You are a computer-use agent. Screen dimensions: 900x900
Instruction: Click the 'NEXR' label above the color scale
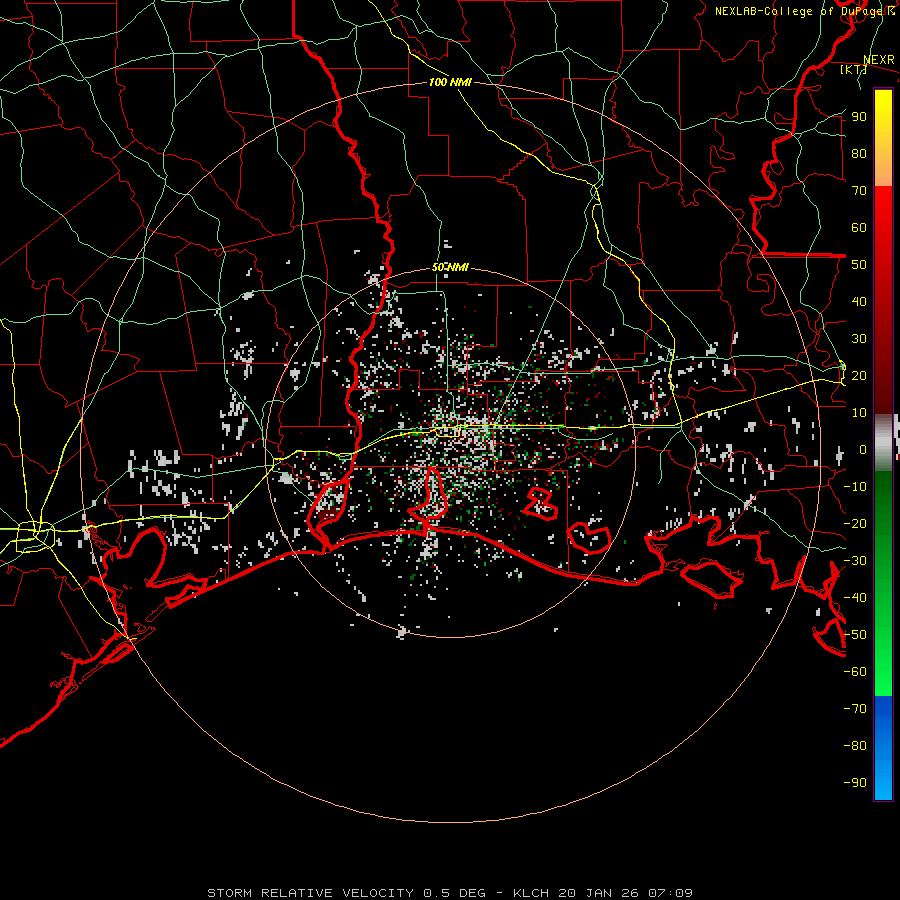pos(879,60)
